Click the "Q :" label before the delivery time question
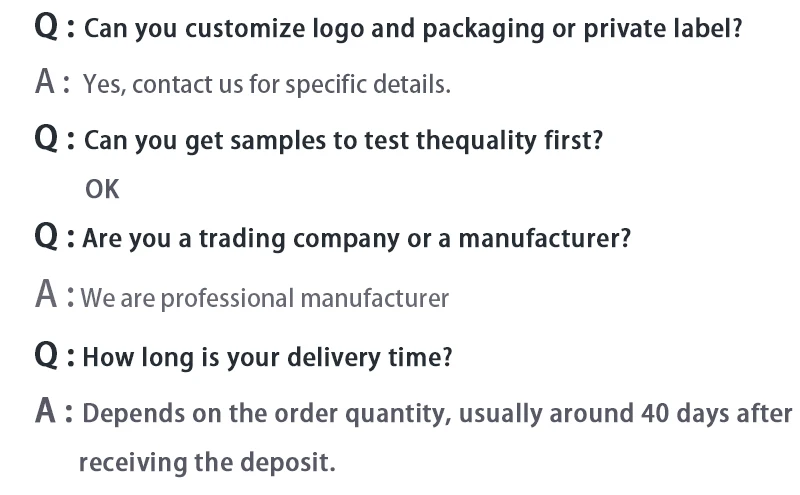Viewport: 800px width, 495px height. (54, 356)
